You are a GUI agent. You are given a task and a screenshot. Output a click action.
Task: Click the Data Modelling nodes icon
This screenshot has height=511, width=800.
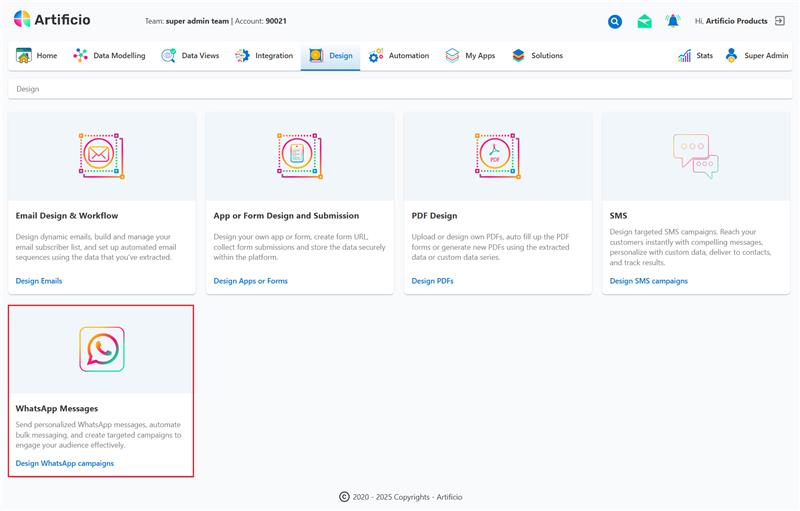click(x=80, y=56)
